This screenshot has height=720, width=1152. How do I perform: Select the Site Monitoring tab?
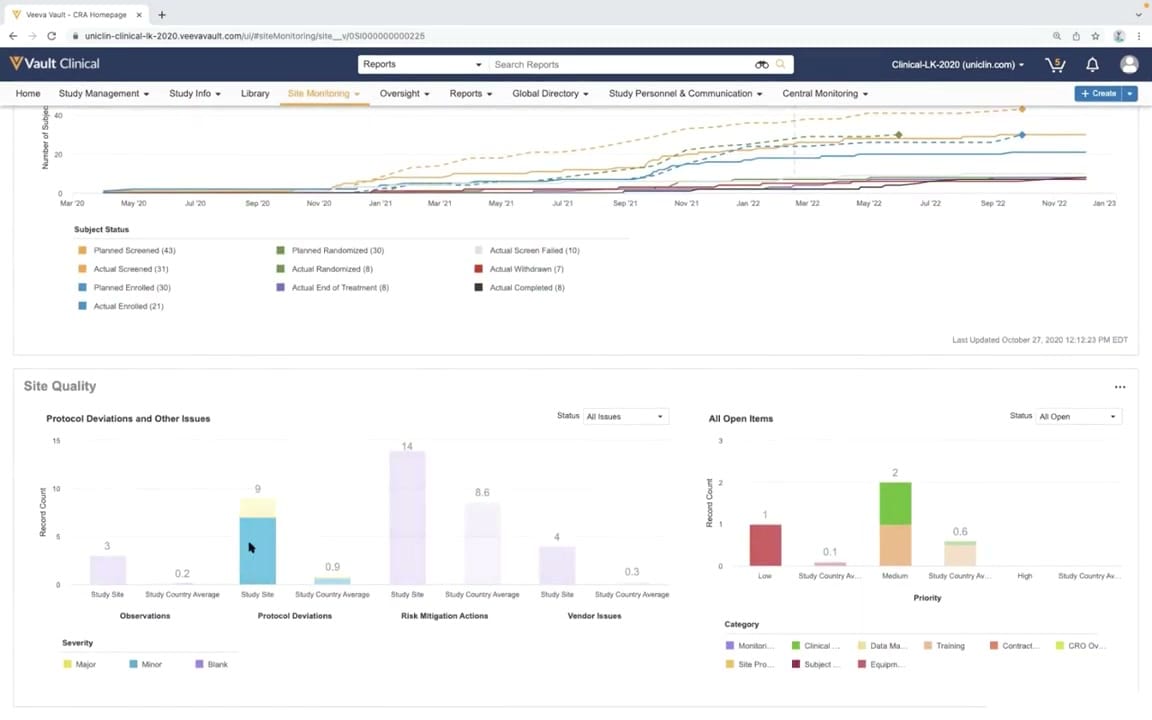click(323, 94)
